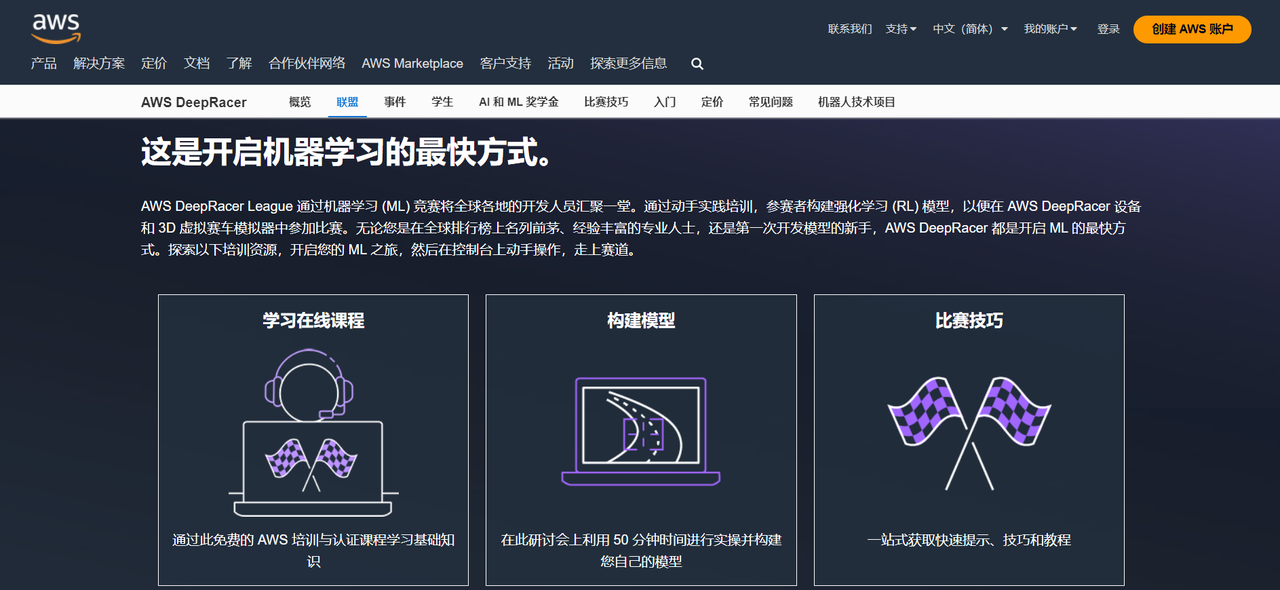Viewport: 1280px width, 590px height.
Task: Click 联系我们 link
Action: click(850, 29)
